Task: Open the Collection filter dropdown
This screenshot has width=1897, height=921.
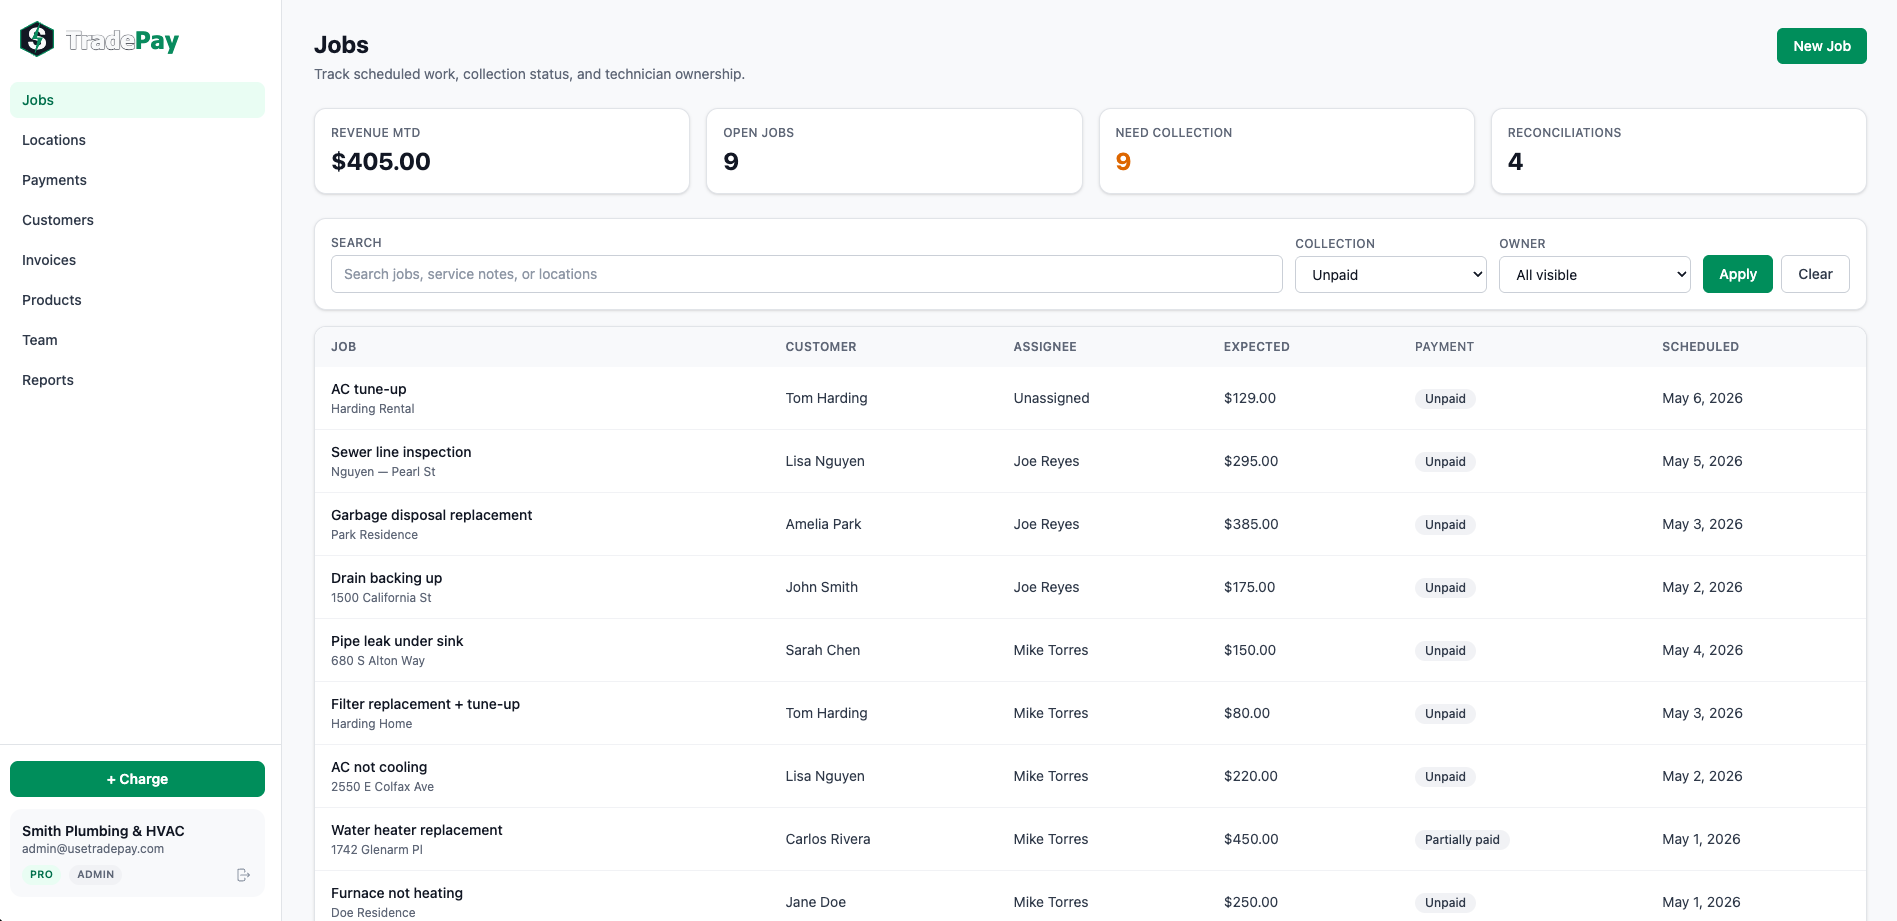Action: [1391, 275]
